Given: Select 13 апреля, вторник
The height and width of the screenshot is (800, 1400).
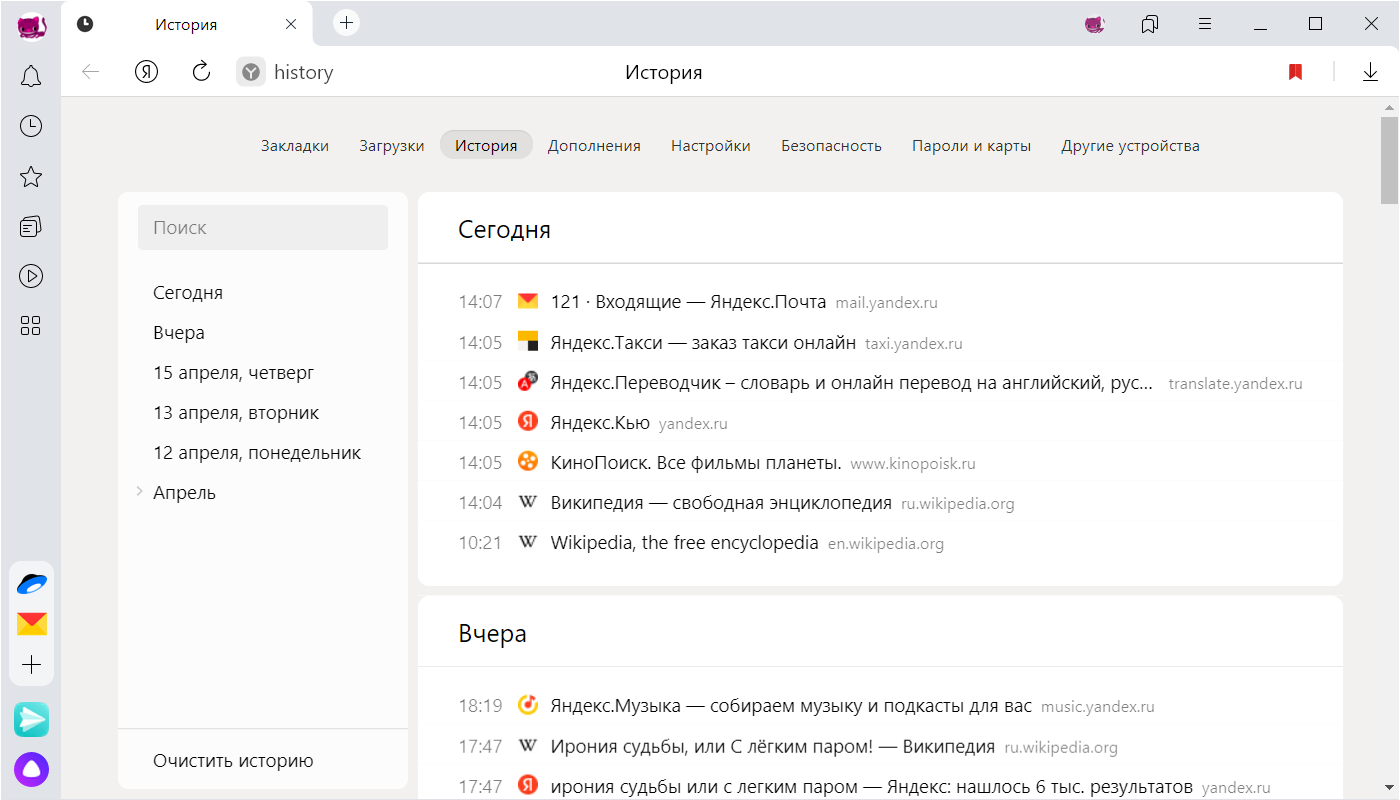Looking at the screenshot, I should 236,413.
